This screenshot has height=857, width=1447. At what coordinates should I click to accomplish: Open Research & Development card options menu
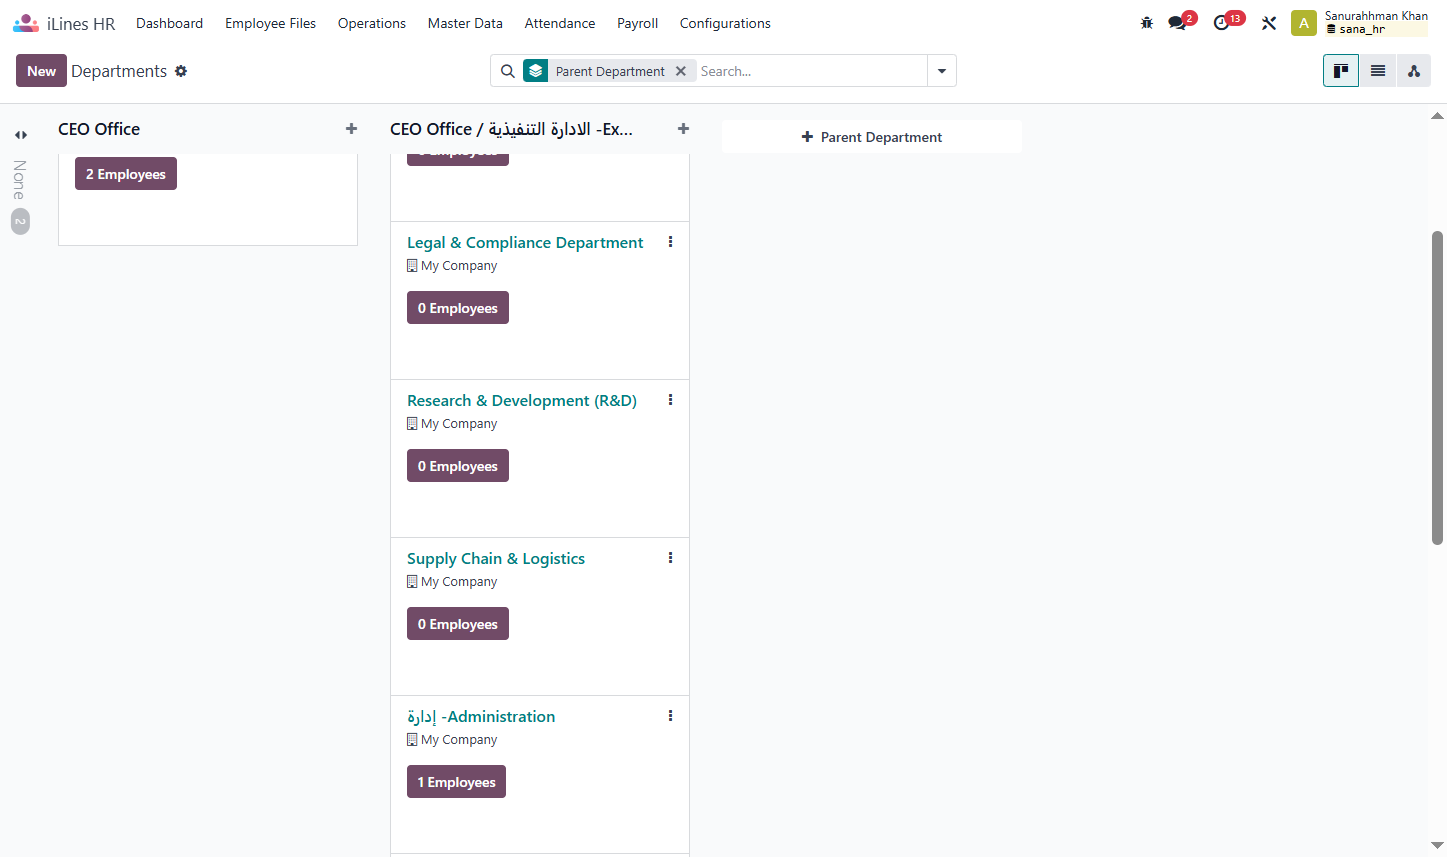[x=670, y=400]
